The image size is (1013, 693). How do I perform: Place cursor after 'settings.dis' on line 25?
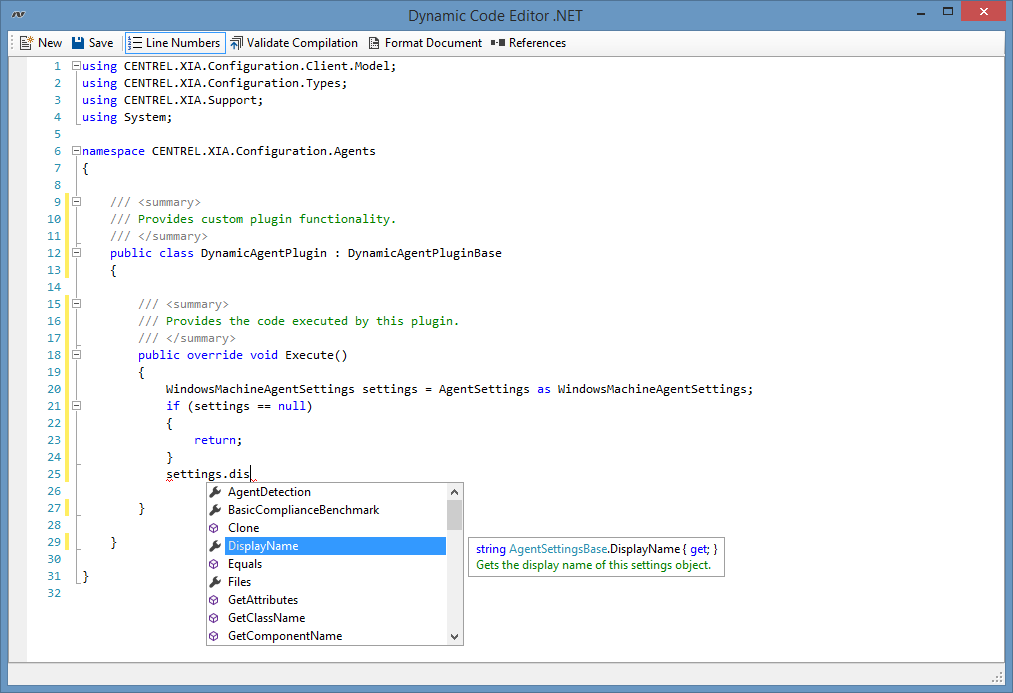[x=251, y=474]
